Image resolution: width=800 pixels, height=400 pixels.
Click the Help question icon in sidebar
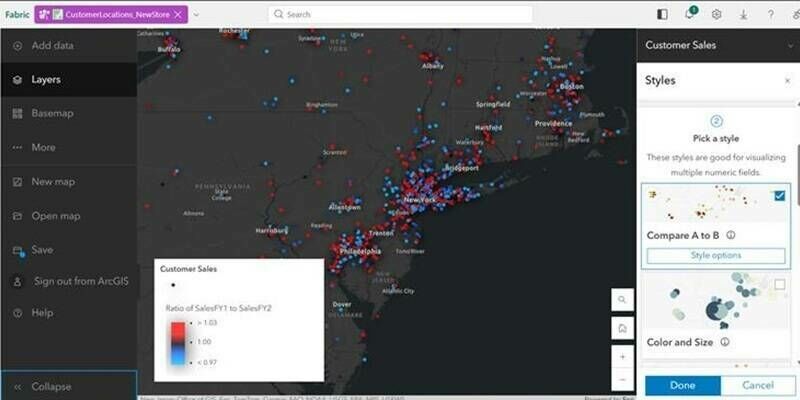click(17, 313)
